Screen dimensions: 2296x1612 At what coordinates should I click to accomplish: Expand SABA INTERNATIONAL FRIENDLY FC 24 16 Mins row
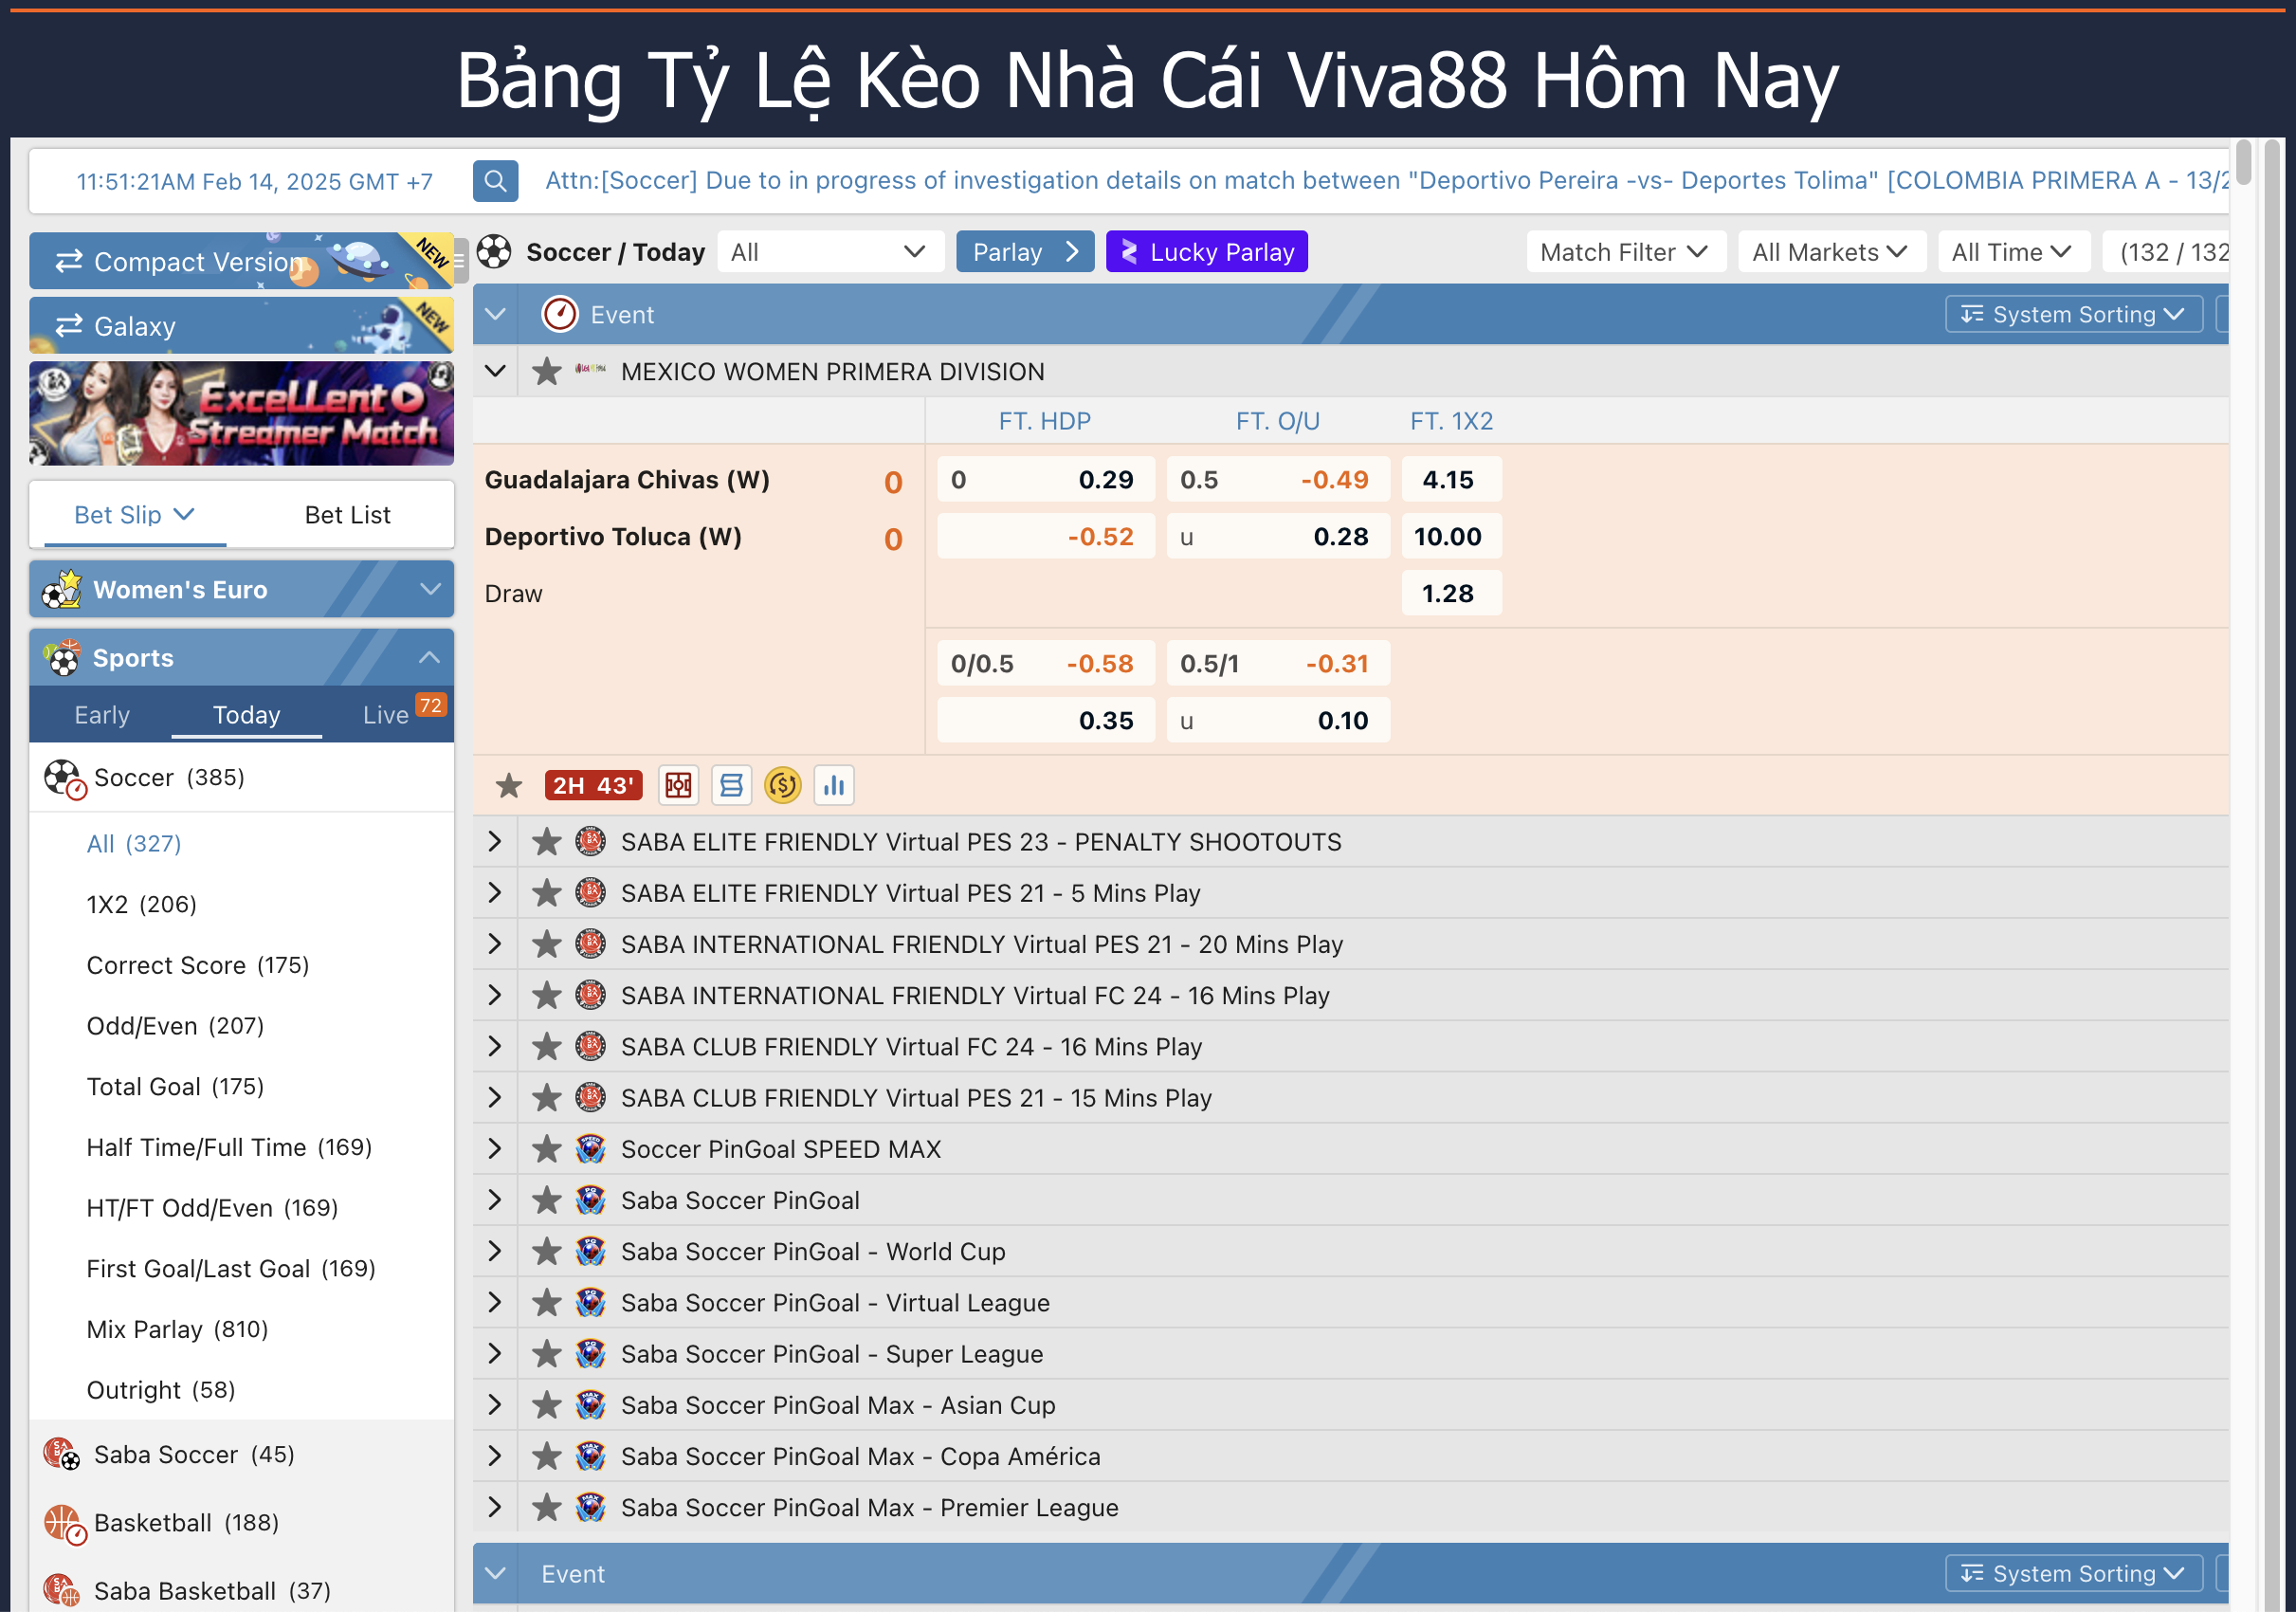point(495,995)
